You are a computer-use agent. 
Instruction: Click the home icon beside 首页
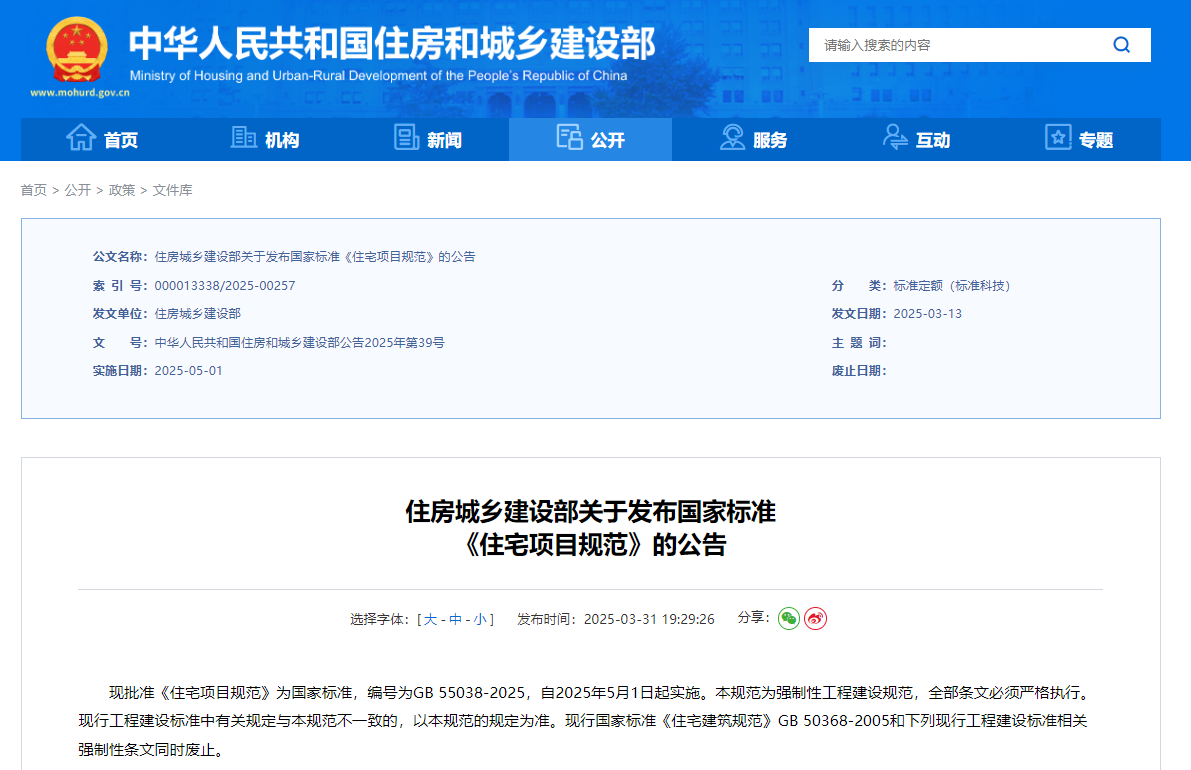pyautogui.click(x=81, y=137)
